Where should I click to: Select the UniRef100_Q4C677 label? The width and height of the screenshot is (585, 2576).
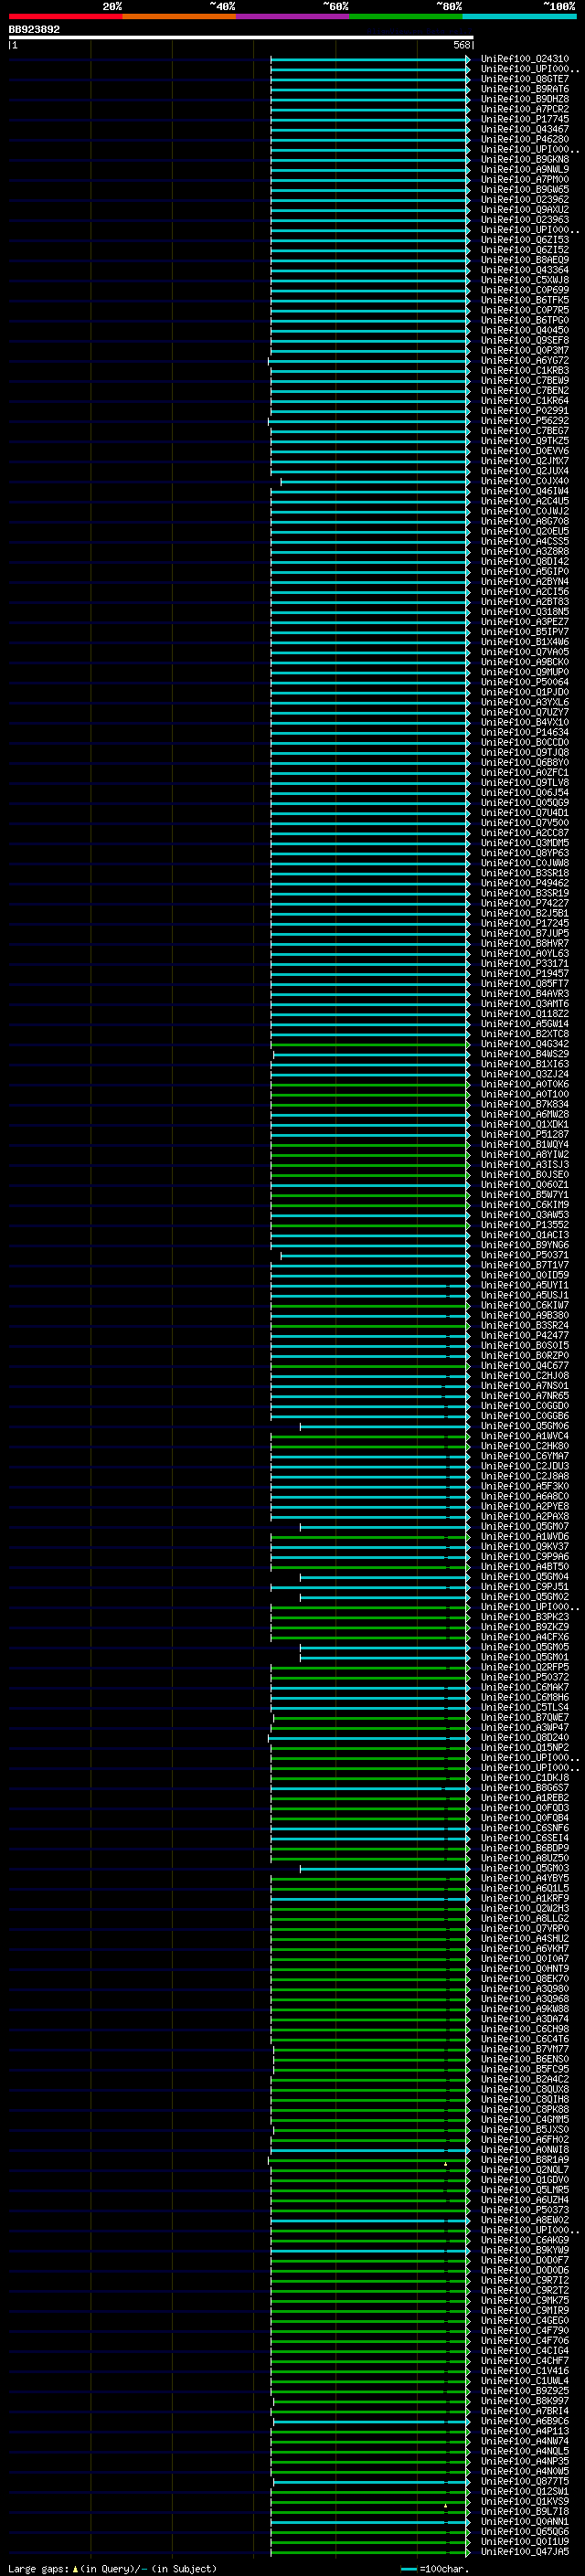[524, 1365]
